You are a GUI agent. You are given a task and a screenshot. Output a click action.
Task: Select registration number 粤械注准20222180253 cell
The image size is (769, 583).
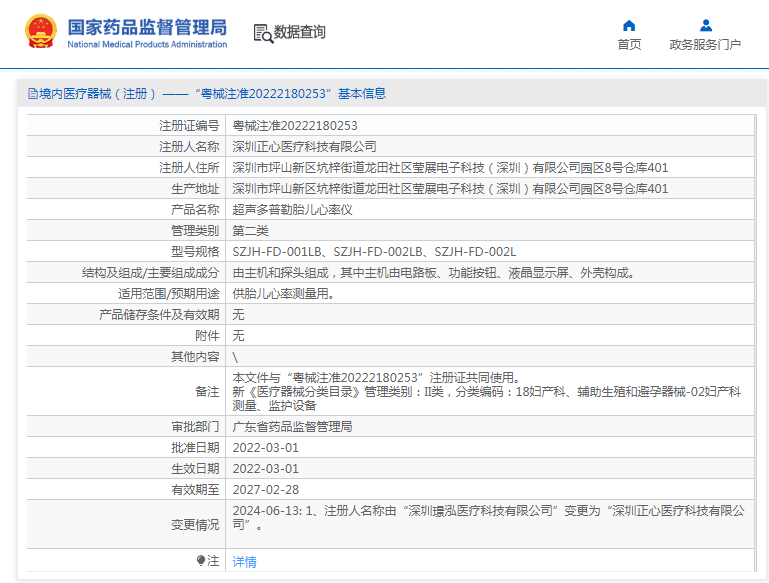295,126
